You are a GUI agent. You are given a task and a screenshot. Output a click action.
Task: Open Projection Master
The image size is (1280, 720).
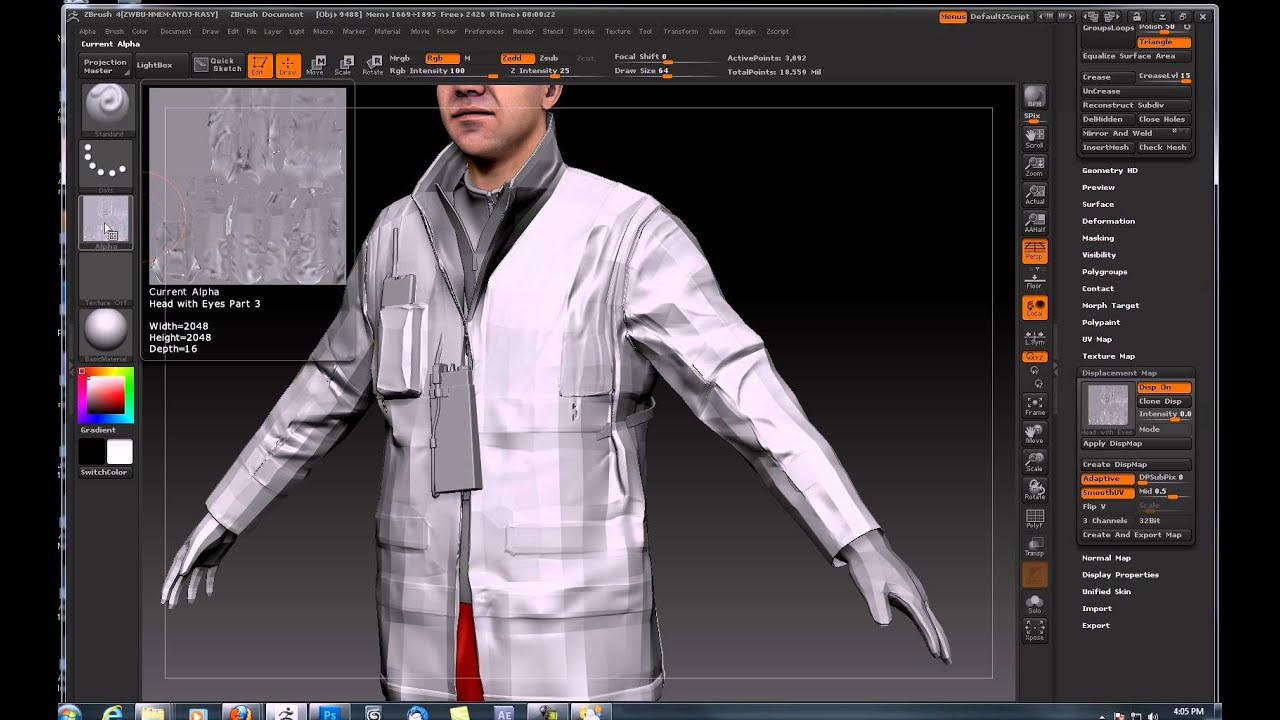(105, 66)
